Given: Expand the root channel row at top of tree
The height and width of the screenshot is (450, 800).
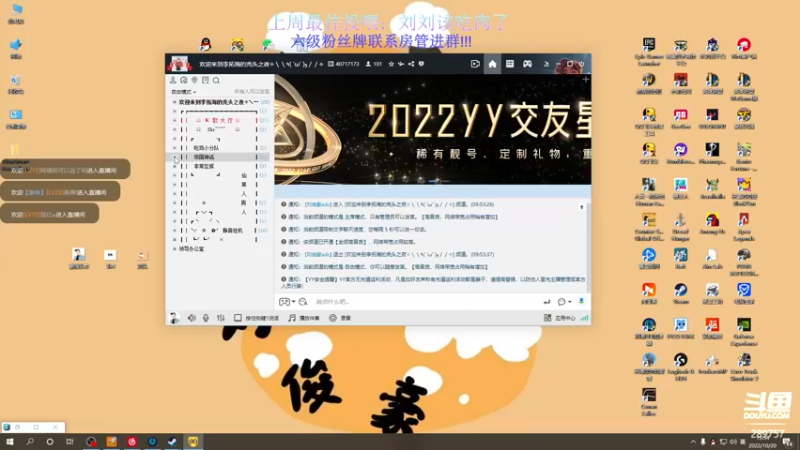Looking at the screenshot, I should [174, 102].
